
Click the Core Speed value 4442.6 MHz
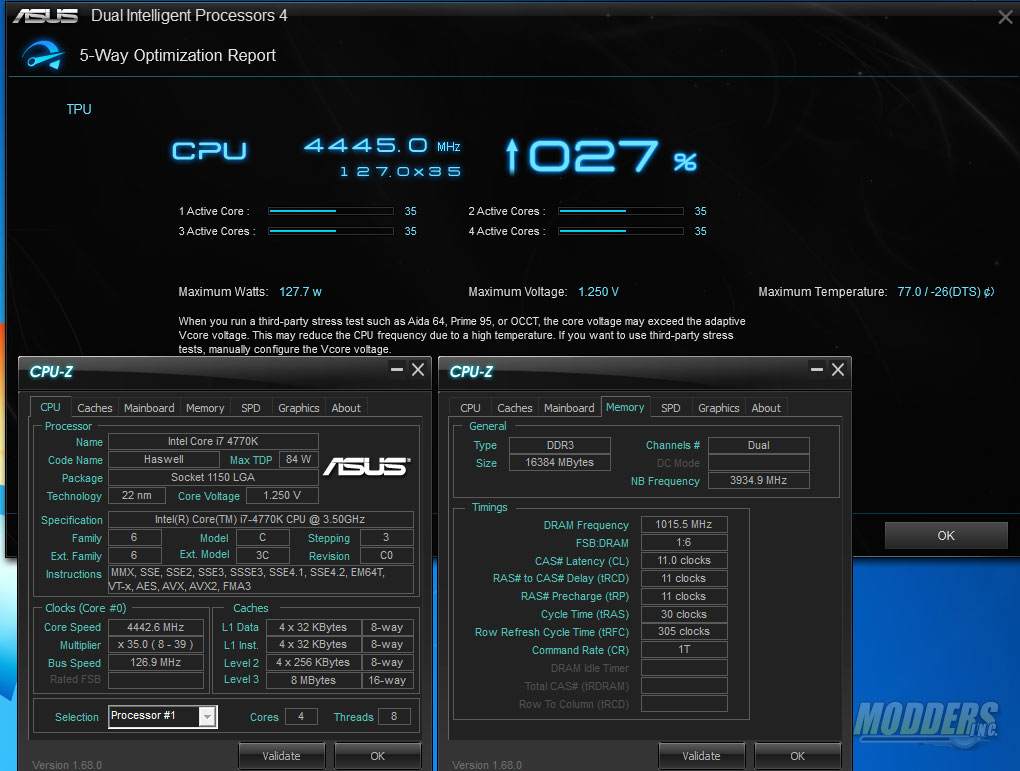155,627
